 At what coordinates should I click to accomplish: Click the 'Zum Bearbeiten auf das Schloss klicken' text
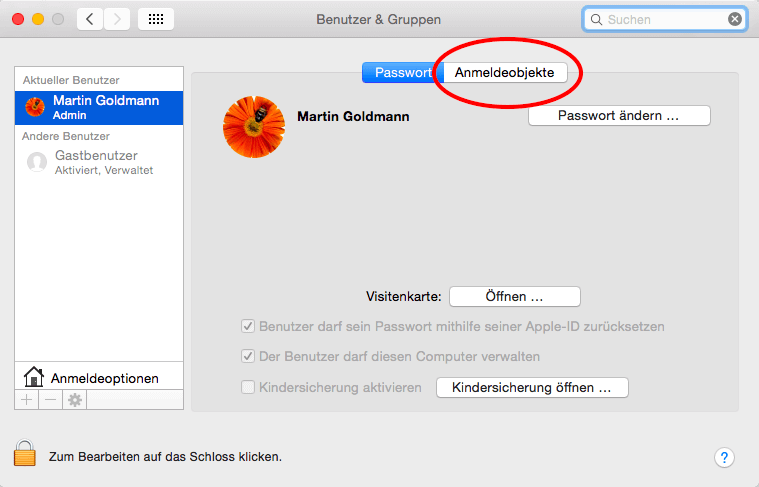(x=165, y=457)
